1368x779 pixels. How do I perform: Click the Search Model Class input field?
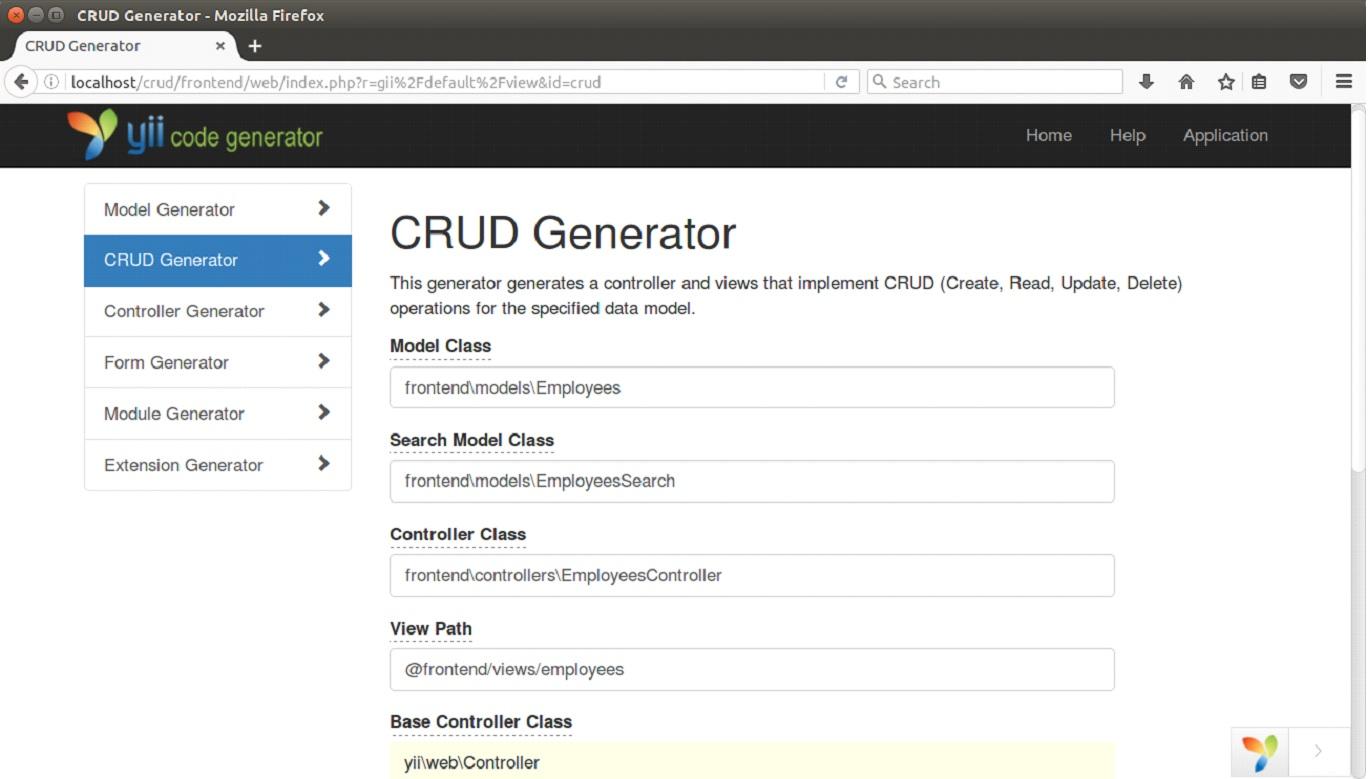(x=752, y=481)
